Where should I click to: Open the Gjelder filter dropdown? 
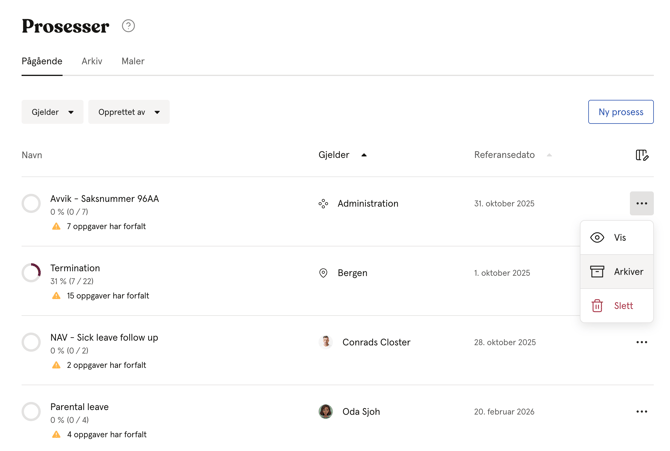pyautogui.click(x=52, y=112)
